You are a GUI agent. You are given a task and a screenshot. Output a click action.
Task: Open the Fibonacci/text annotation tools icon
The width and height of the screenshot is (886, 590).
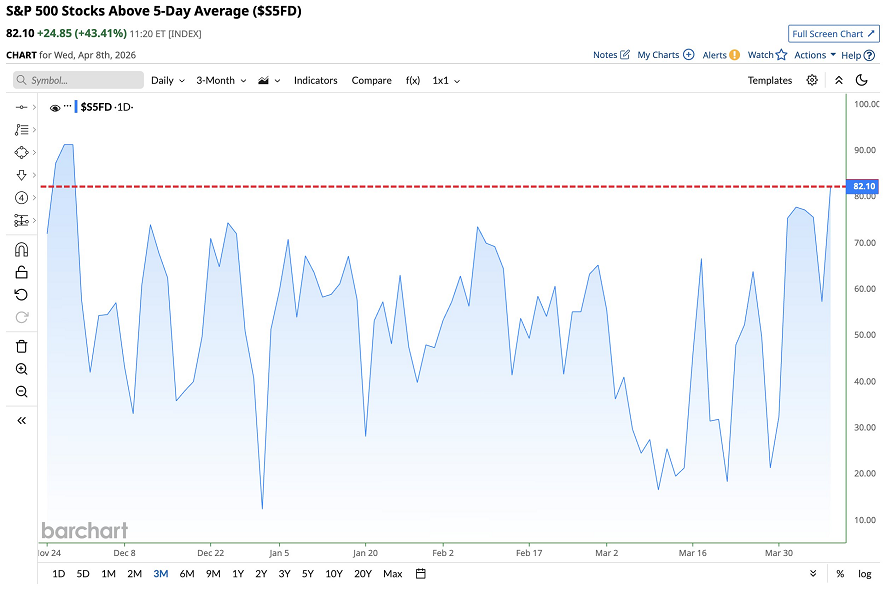[x=21, y=129]
